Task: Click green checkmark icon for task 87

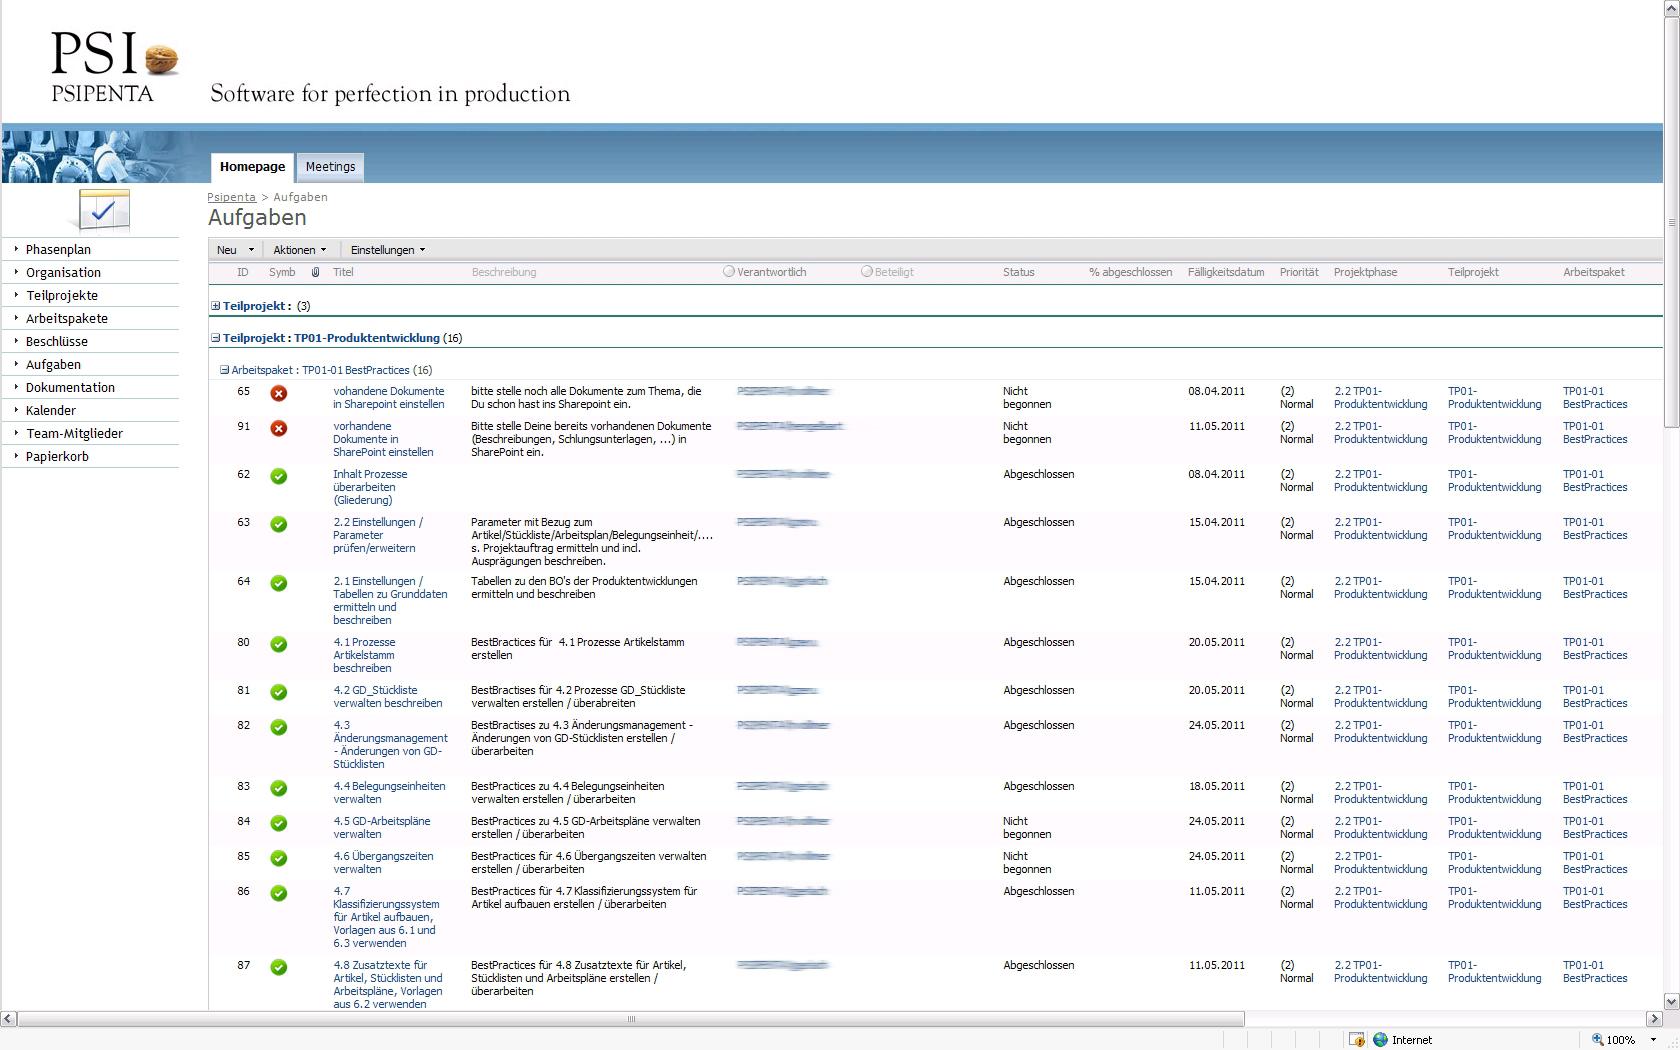Action: click(x=279, y=968)
